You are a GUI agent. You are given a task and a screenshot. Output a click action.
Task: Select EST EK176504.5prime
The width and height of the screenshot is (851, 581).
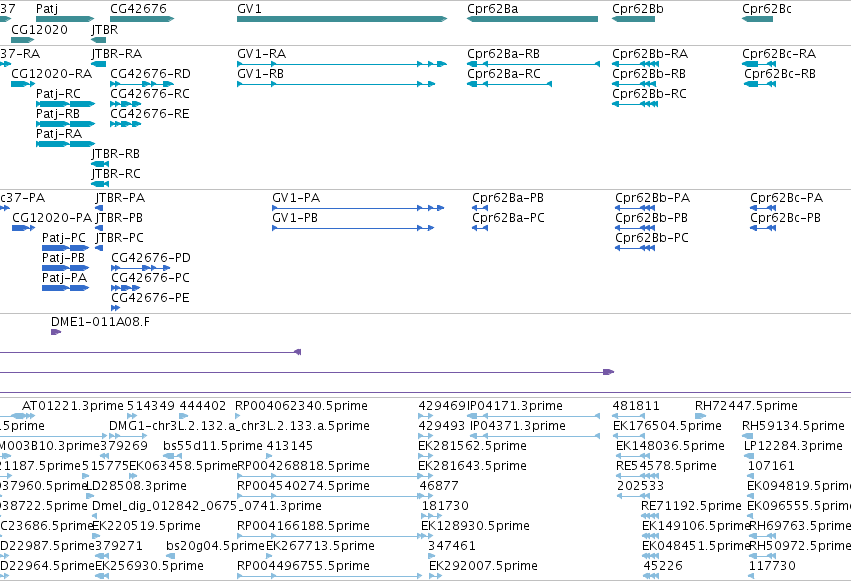631,436
